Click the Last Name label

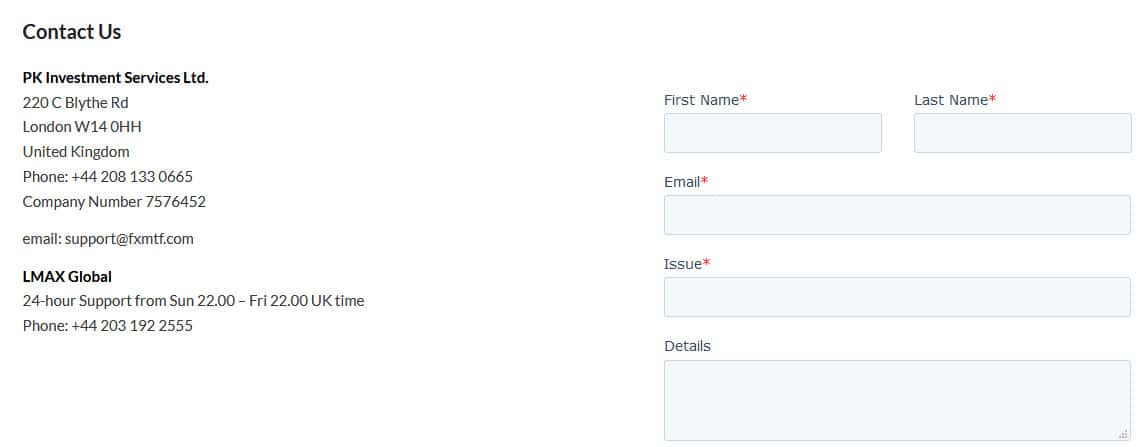[950, 100]
